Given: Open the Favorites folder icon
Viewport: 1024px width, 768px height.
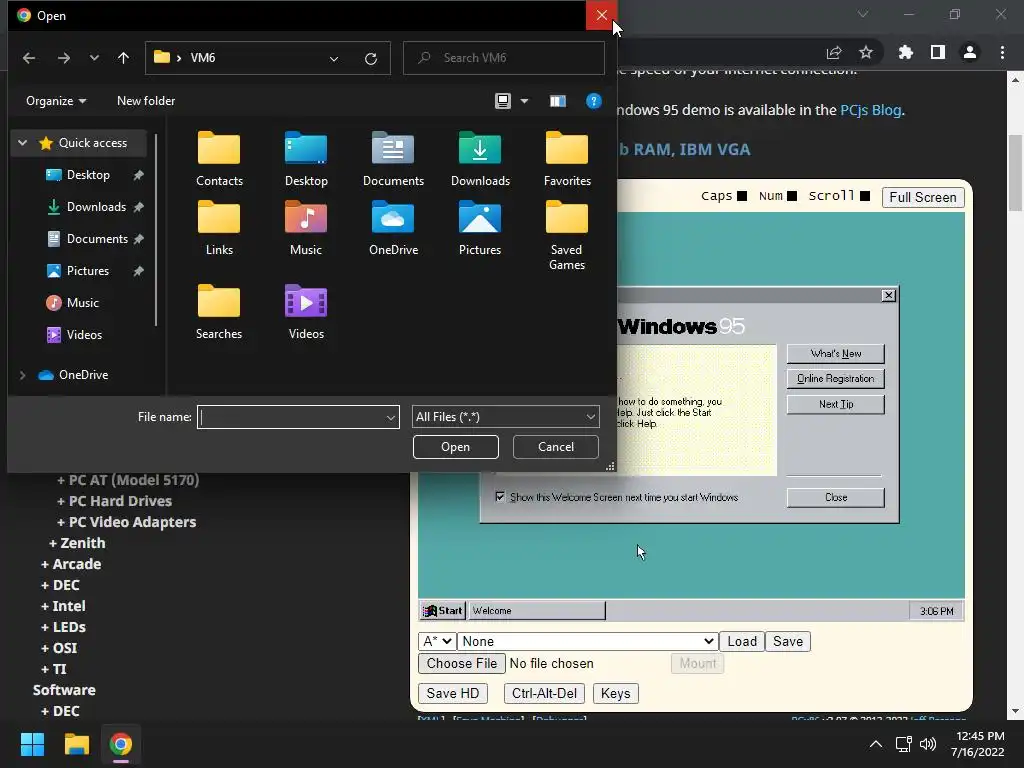Looking at the screenshot, I should click(567, 159).
